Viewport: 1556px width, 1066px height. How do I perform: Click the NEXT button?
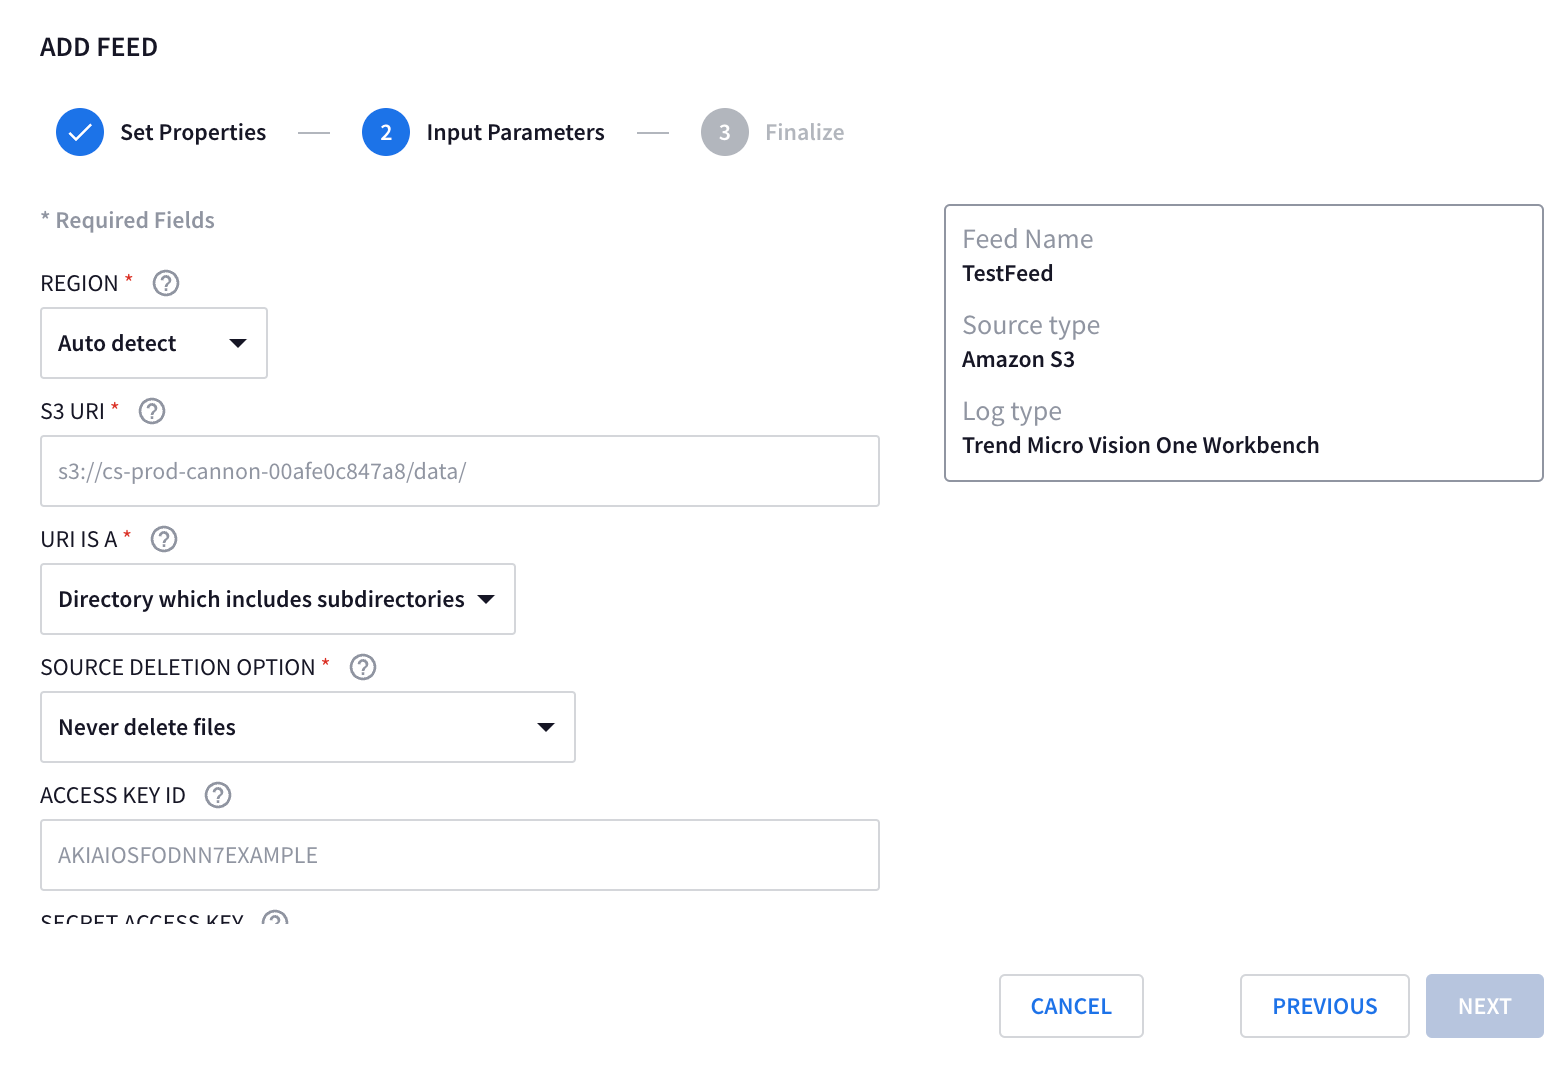tap(1484, 1006)
